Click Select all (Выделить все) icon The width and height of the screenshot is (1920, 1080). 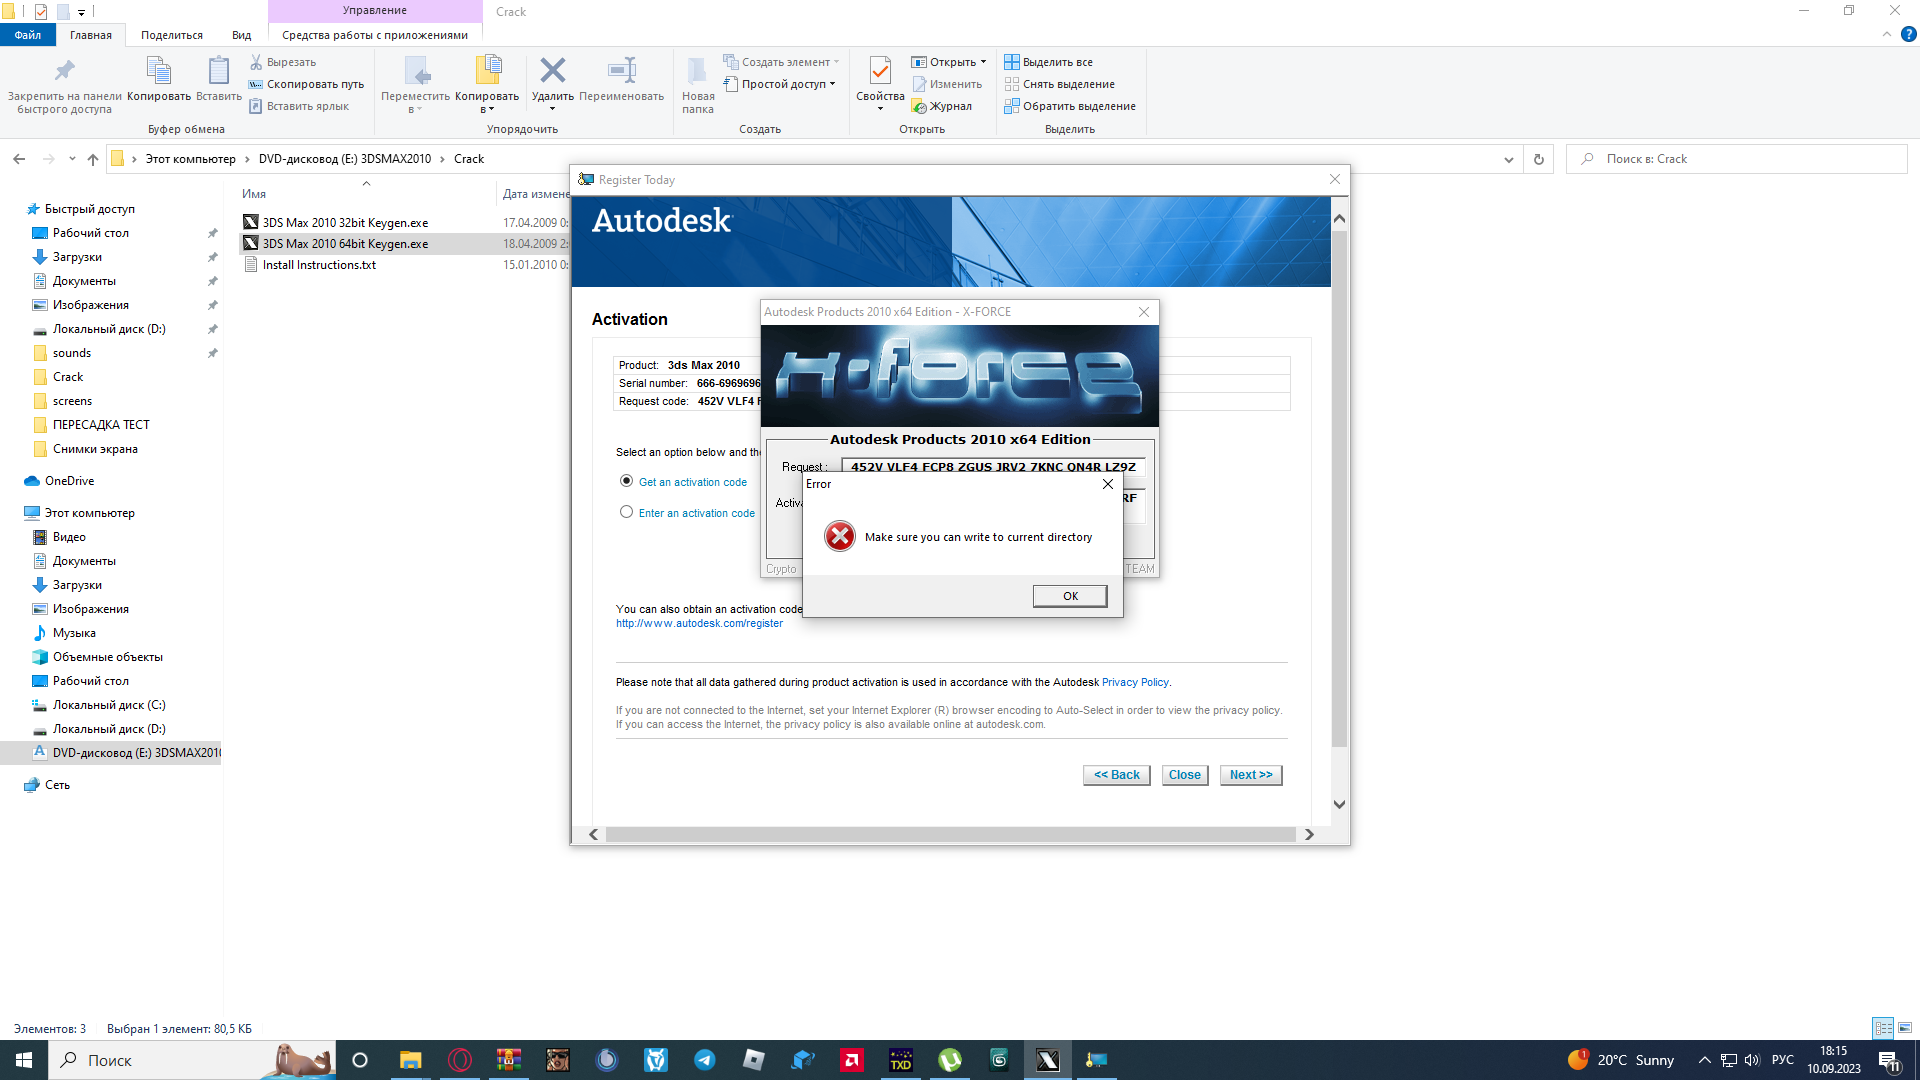(x=1012, y=62)
